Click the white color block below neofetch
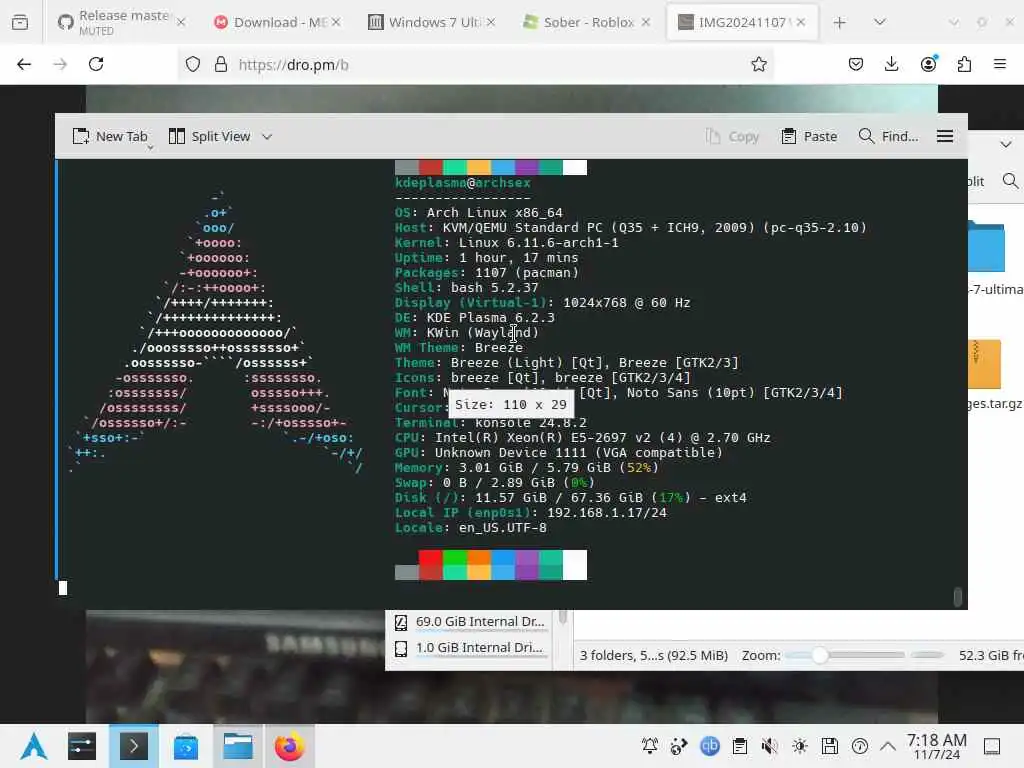The height and width of the screenshot is (768, 1024). coord(575,565)
